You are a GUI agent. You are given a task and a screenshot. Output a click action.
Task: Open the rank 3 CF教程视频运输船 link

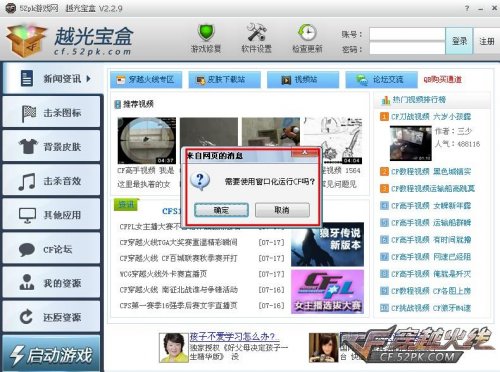click(x=433, y=189)
